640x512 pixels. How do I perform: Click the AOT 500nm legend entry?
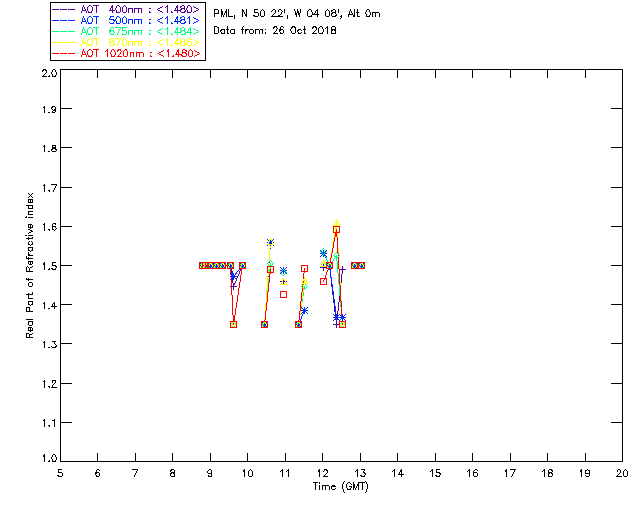point(126,20)
